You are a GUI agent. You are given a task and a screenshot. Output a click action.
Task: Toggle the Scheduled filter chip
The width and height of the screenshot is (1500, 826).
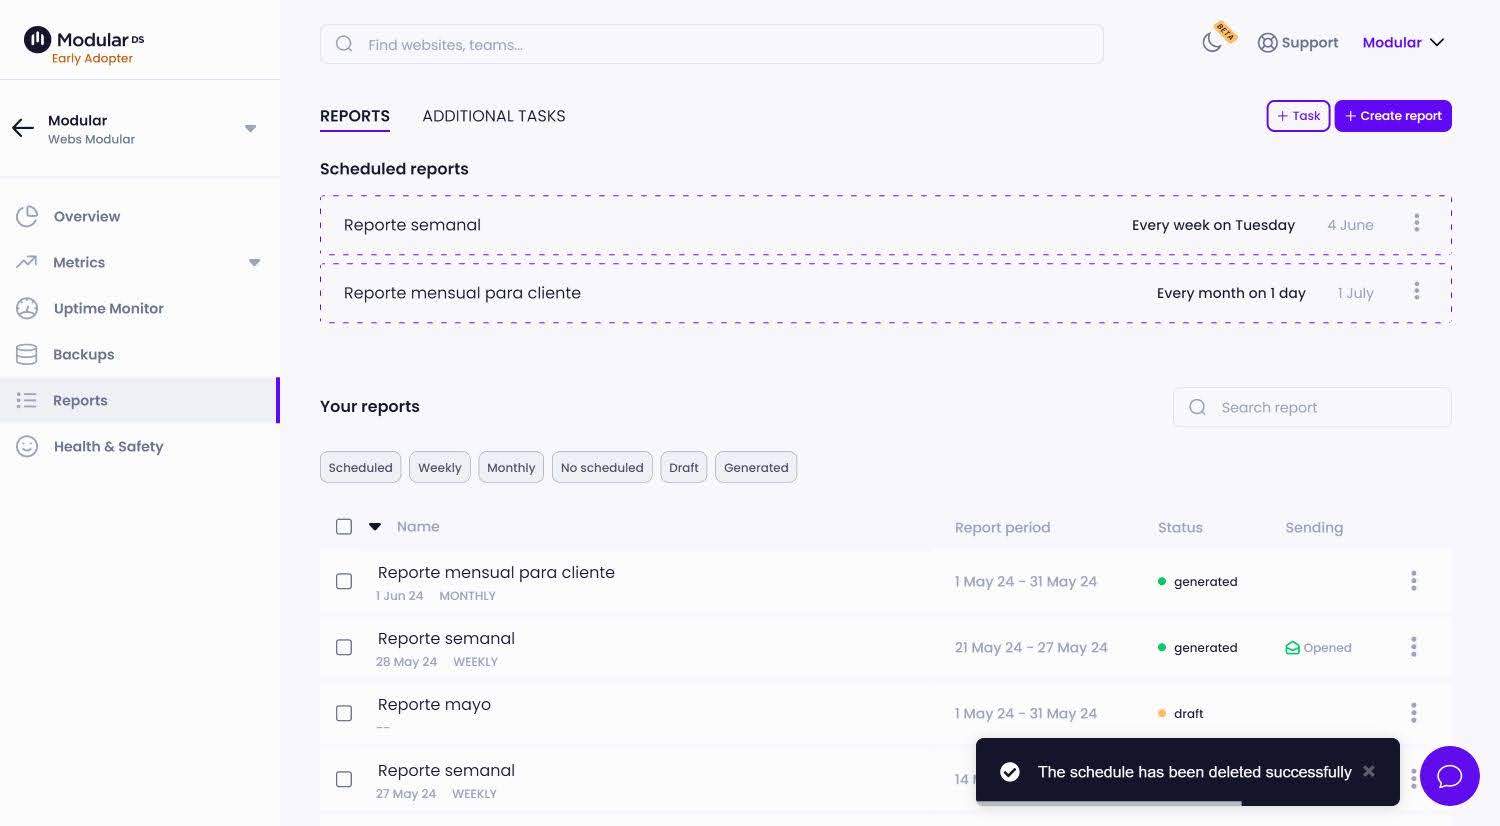point(360,467)
